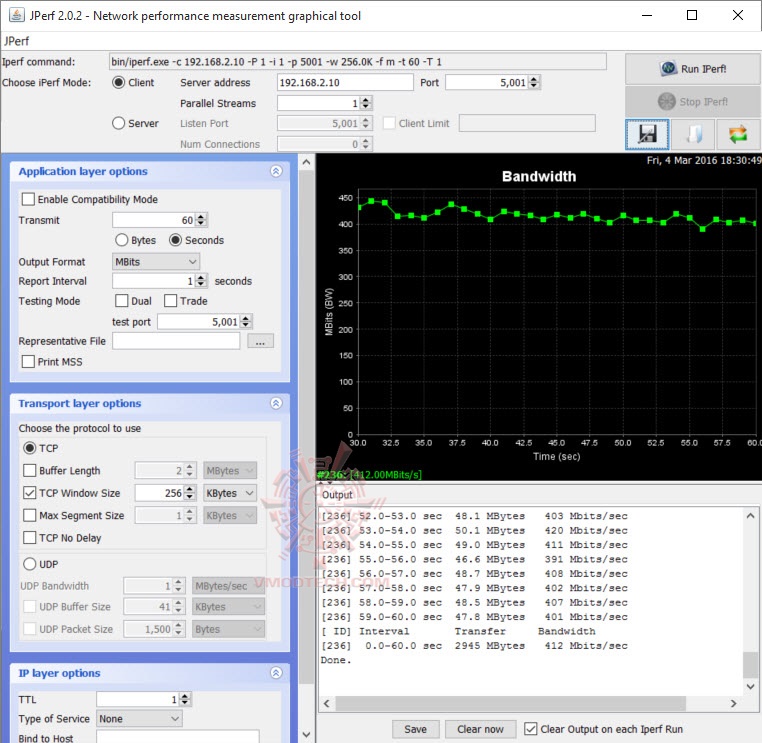Click TTL spinner arrows
Screen dimensions: 762x743
(x=185, y=699)
